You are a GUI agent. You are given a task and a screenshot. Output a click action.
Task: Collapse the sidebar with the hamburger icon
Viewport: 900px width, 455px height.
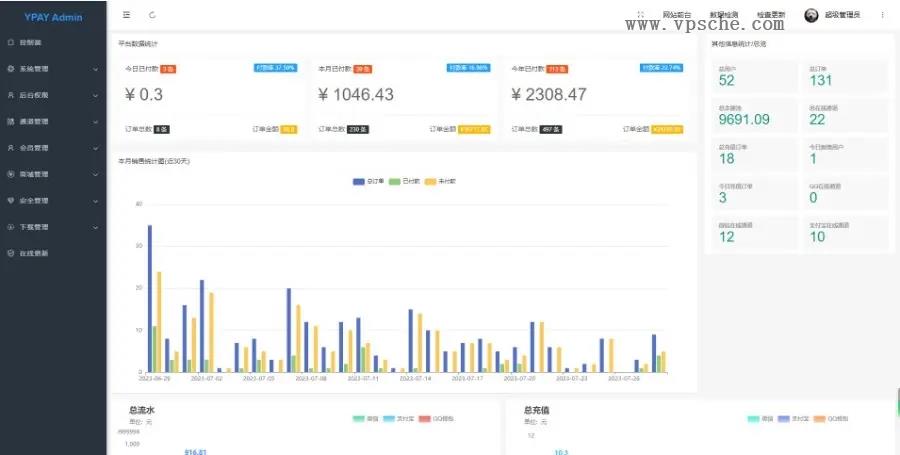pyautogui.click(x=127, y=15)
